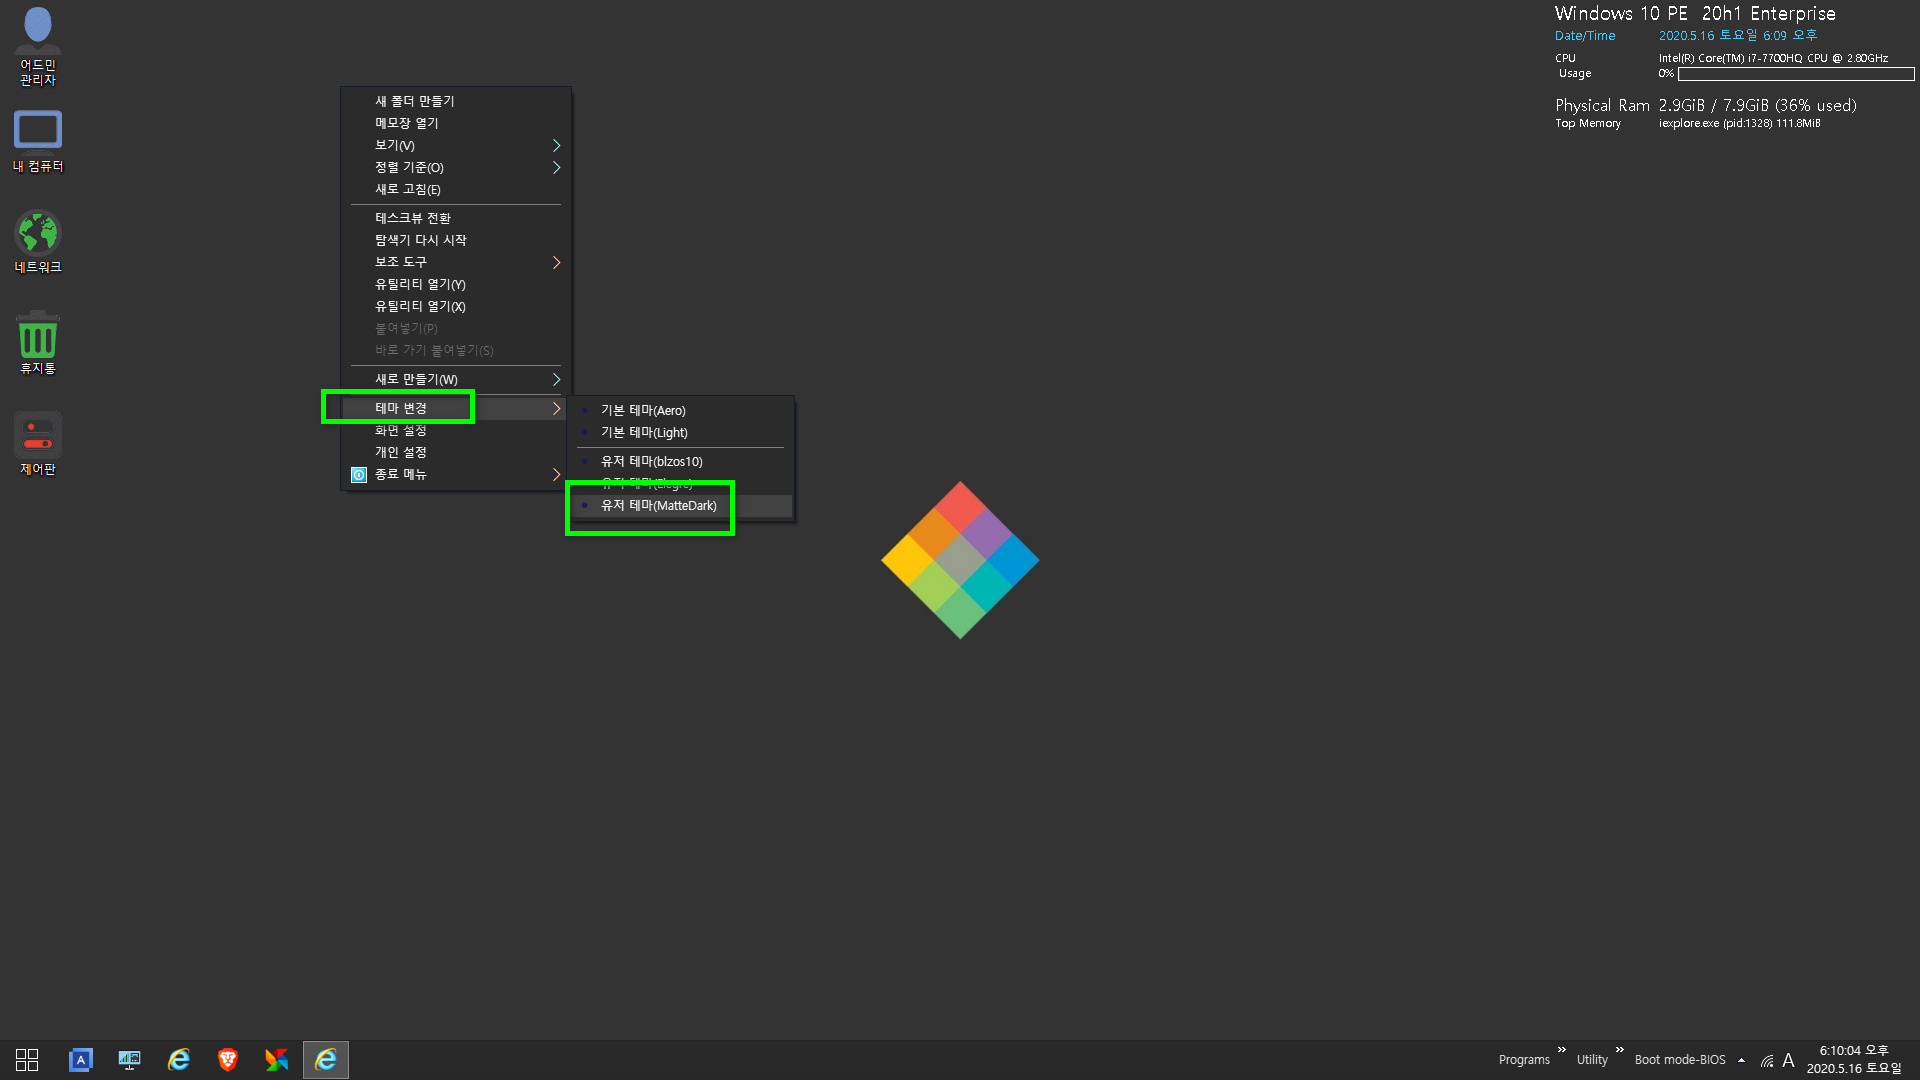Viewport: 1920px width, 1080px height.
Task: Click the Boot mode-BIOS taskbar label
Action: click(x=1680, y=1060)
